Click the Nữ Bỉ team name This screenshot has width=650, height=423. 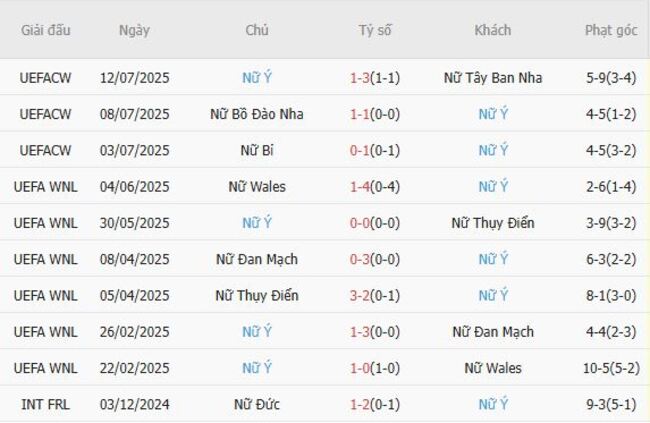(257, 150)
